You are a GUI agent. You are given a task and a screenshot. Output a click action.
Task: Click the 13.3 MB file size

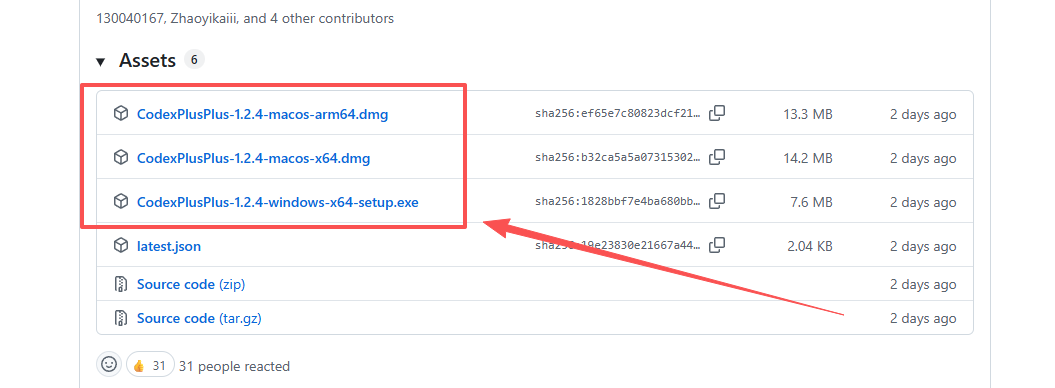coord(807,114)
